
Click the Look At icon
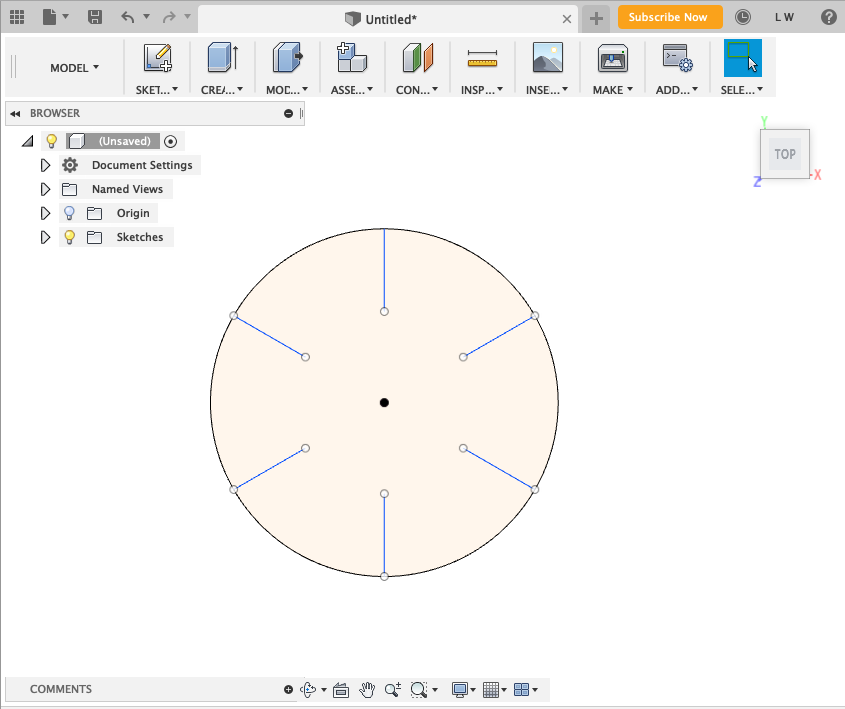pyautogui.click(x=341, y=689)
